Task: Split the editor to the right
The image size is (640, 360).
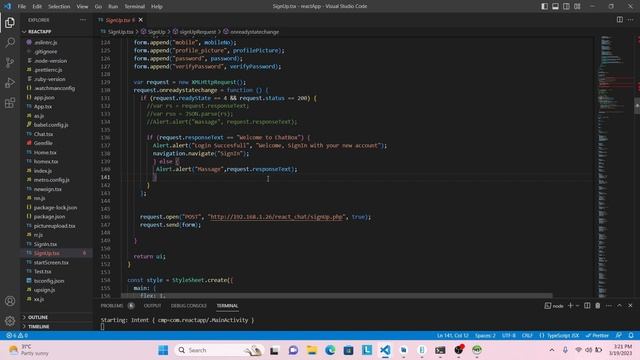Action: [620, 20]
